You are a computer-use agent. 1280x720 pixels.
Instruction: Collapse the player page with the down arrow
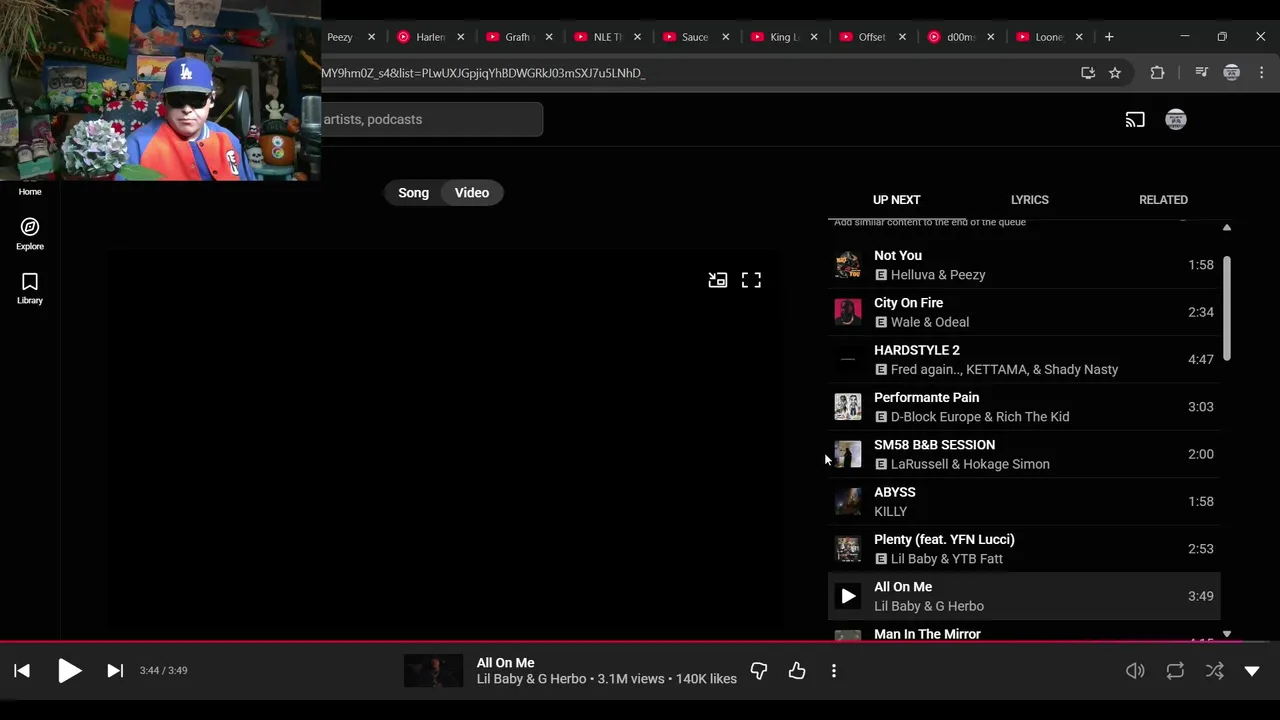point(1252,671)
